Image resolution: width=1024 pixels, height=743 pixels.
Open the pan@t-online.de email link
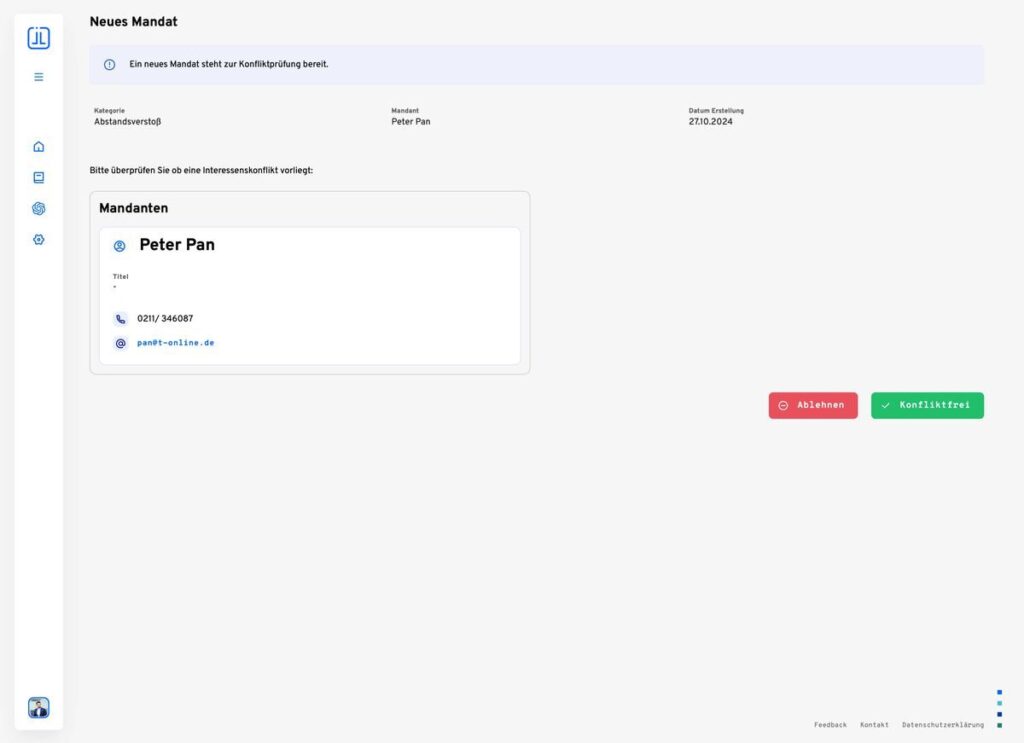(x=176, y=343)
